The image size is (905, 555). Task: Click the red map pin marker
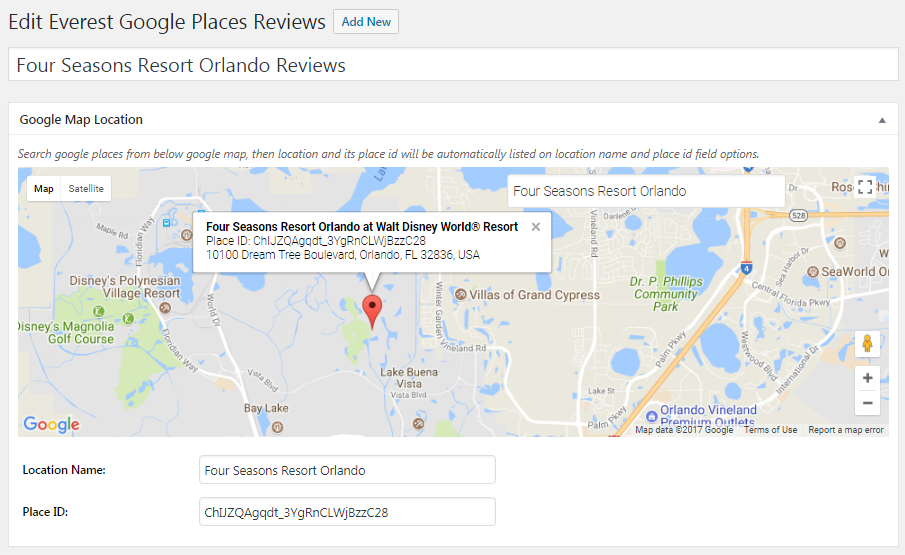(x=372, y=312)
